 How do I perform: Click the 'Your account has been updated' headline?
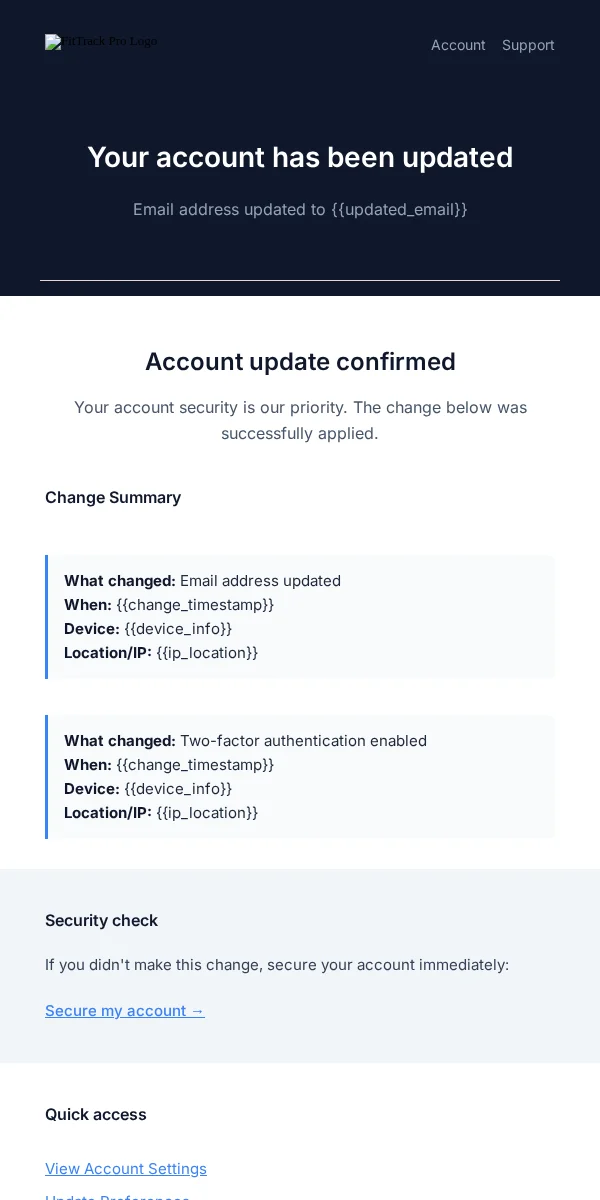(300, 157)
